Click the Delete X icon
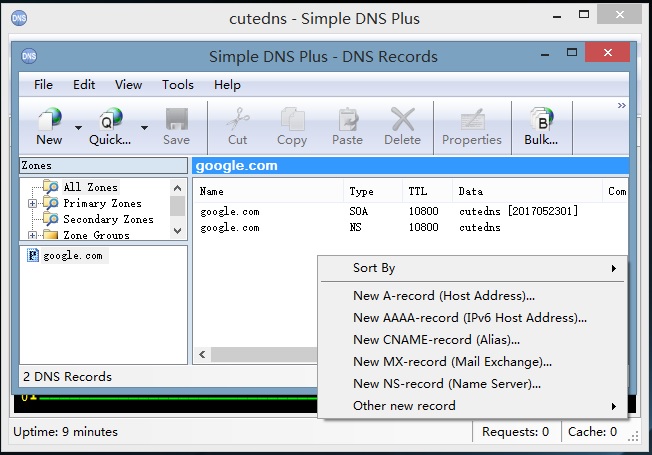The image size is (652, 455). pos(403,119)
